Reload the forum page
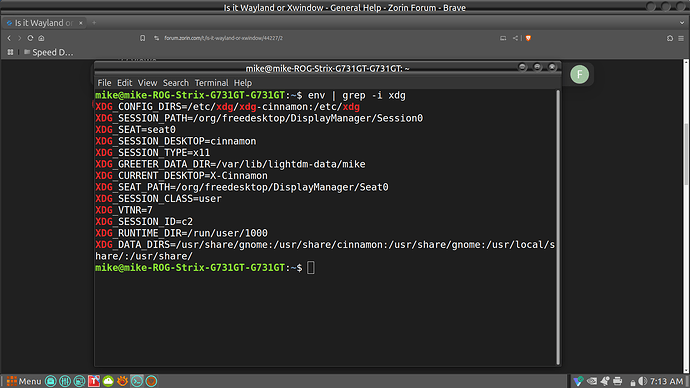690x388 pixels. 30,38
